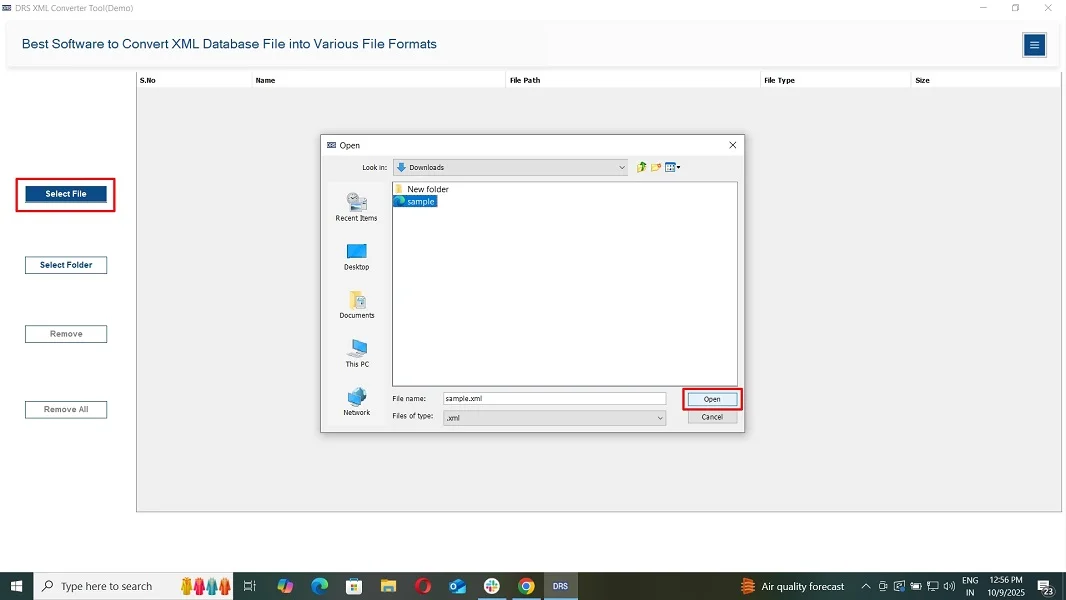Image resolution: width=1066 pixels, height=600 pixels.
Task: Jump to Desktop in the places sidebar
Action: (x=356, y=256)
